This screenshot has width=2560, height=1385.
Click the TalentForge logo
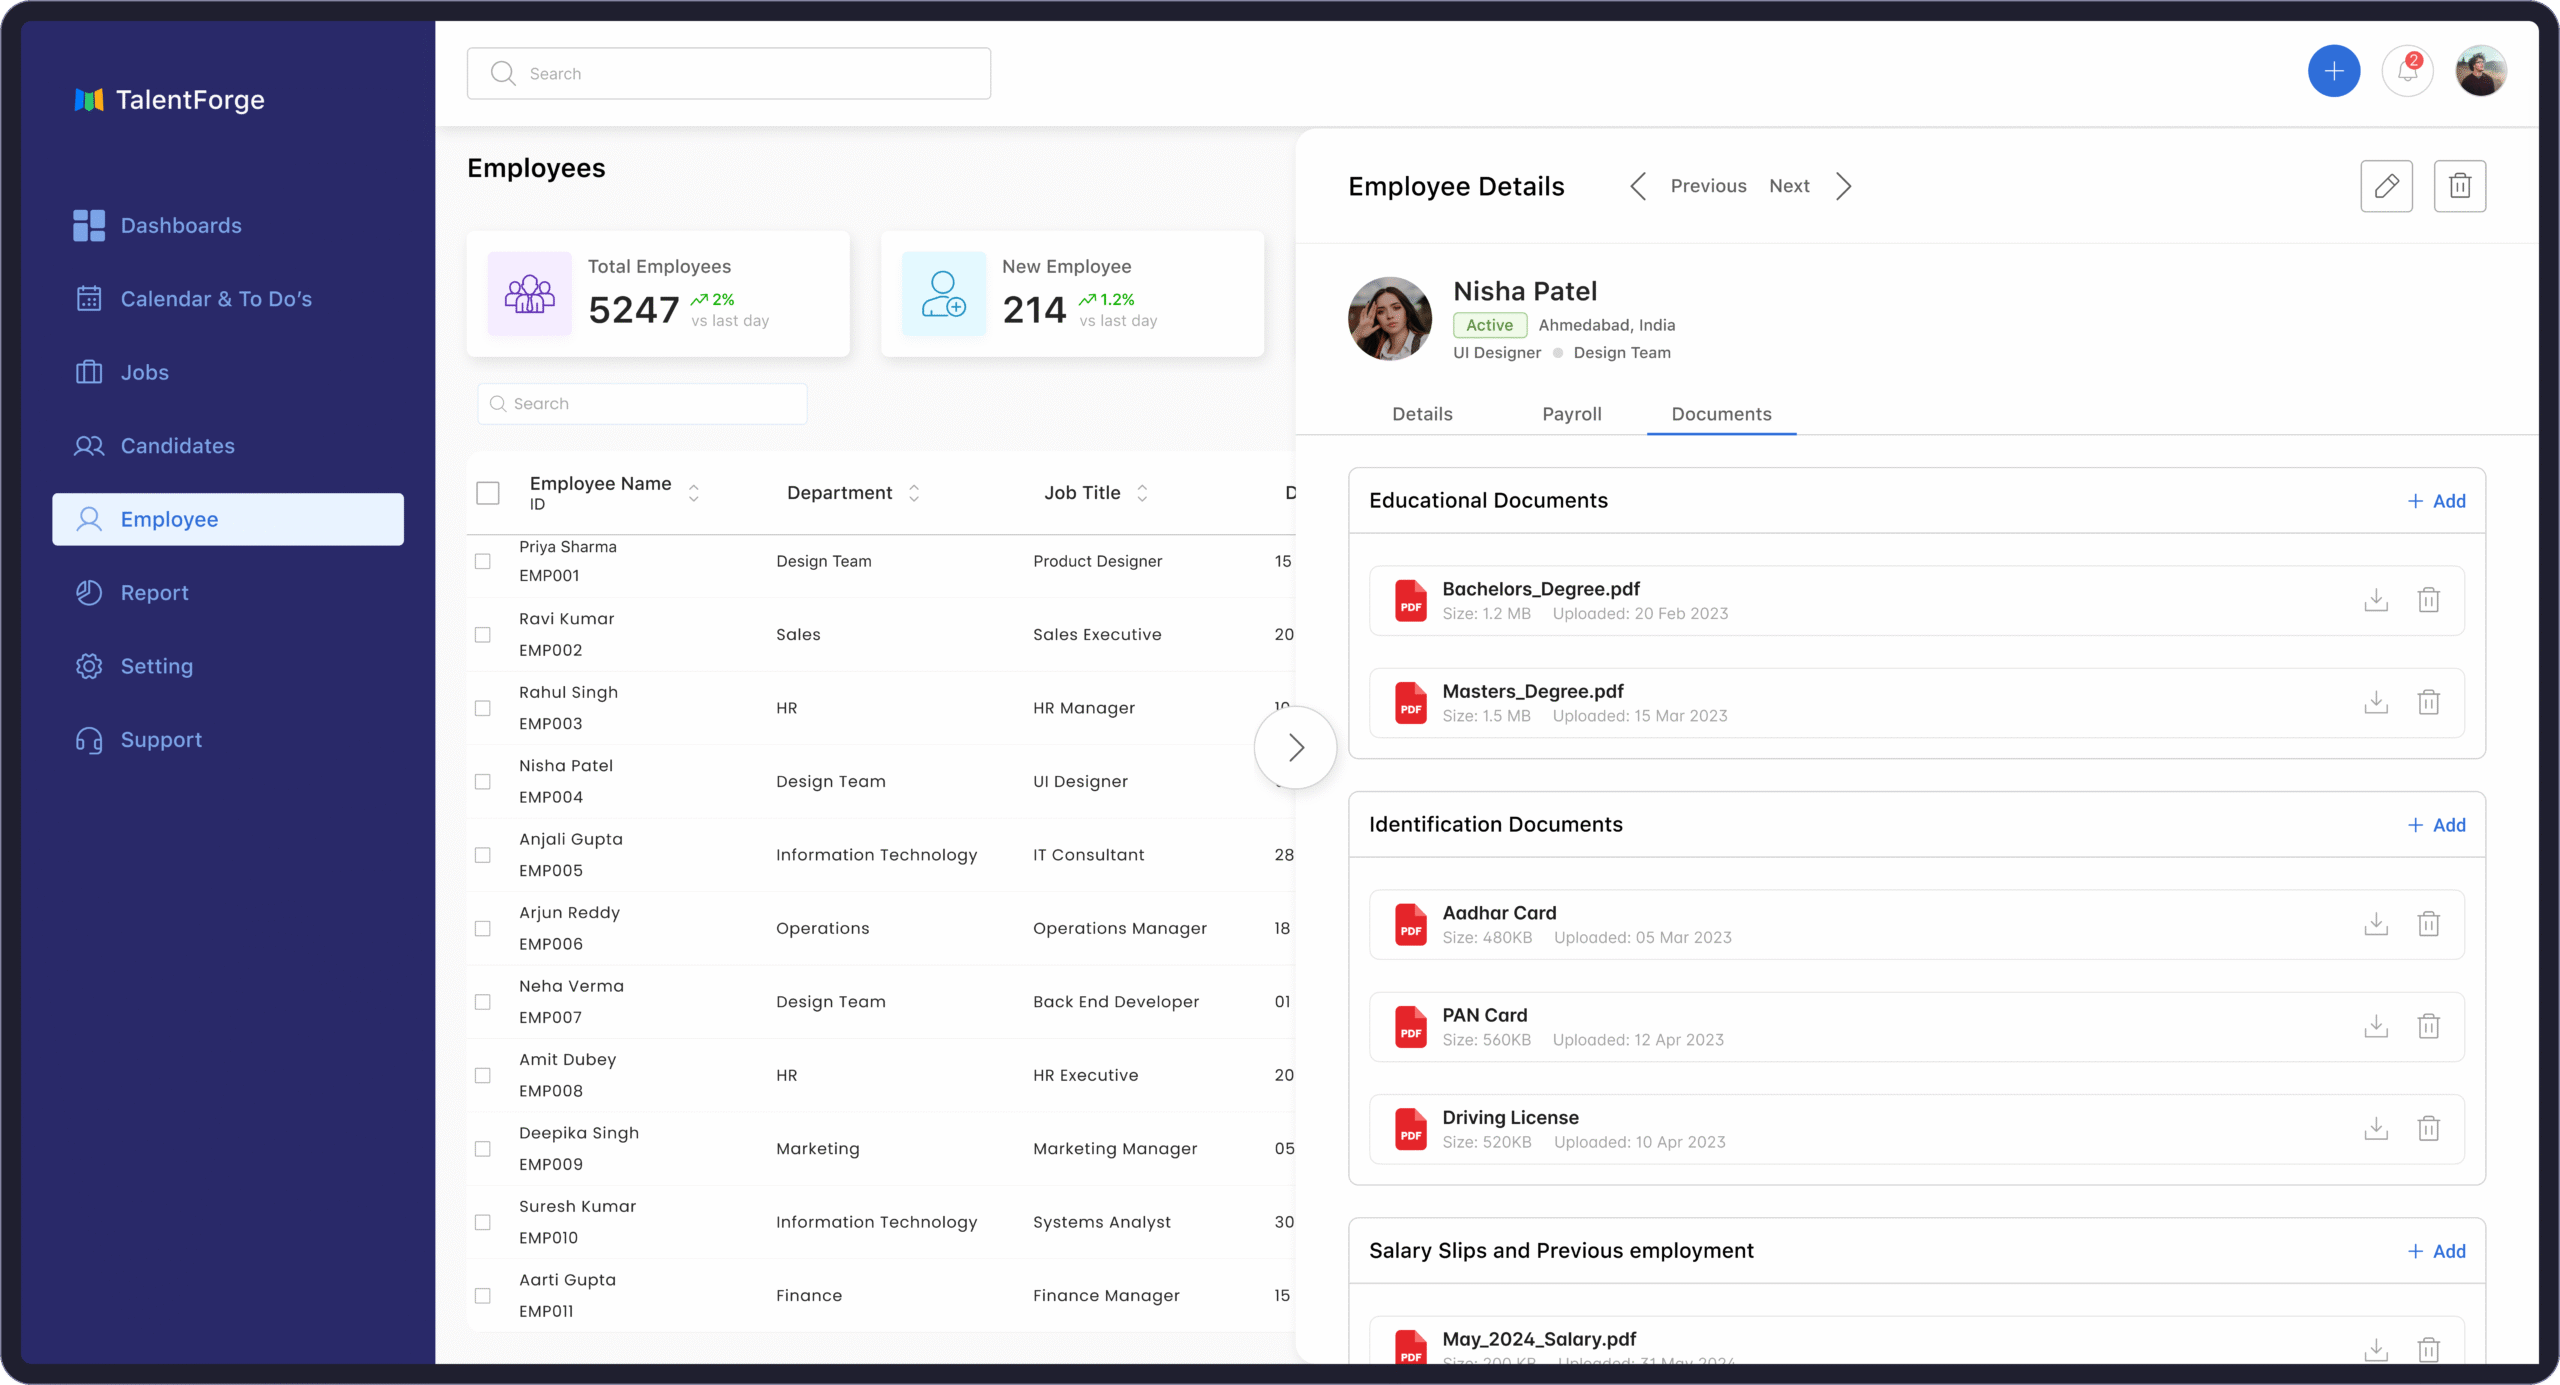click(x=169, y=100)
